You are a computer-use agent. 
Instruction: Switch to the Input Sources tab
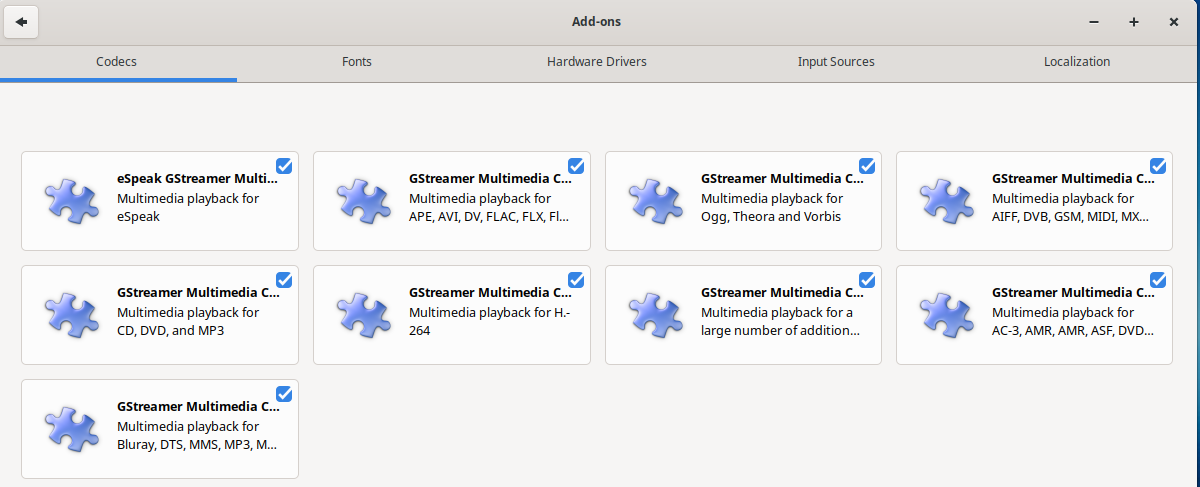click(836, 62)
